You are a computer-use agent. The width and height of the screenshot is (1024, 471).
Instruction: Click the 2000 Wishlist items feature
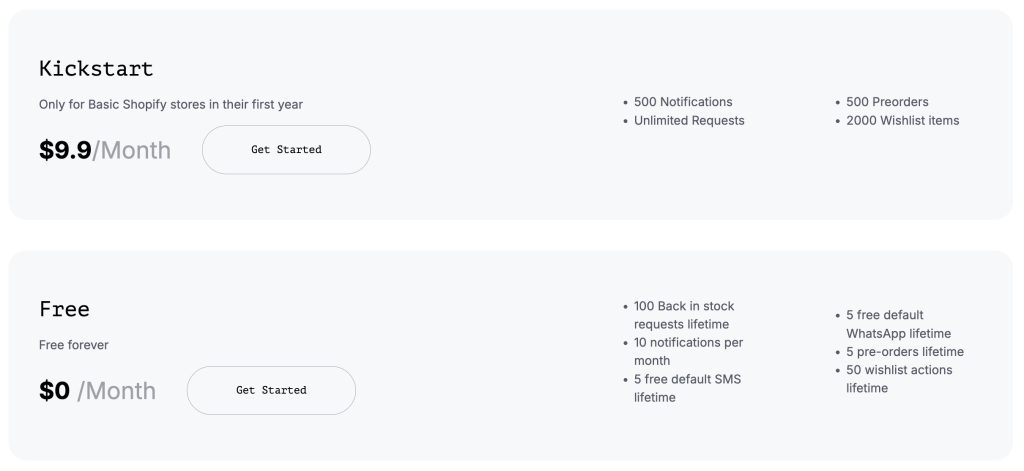point(902,121)
